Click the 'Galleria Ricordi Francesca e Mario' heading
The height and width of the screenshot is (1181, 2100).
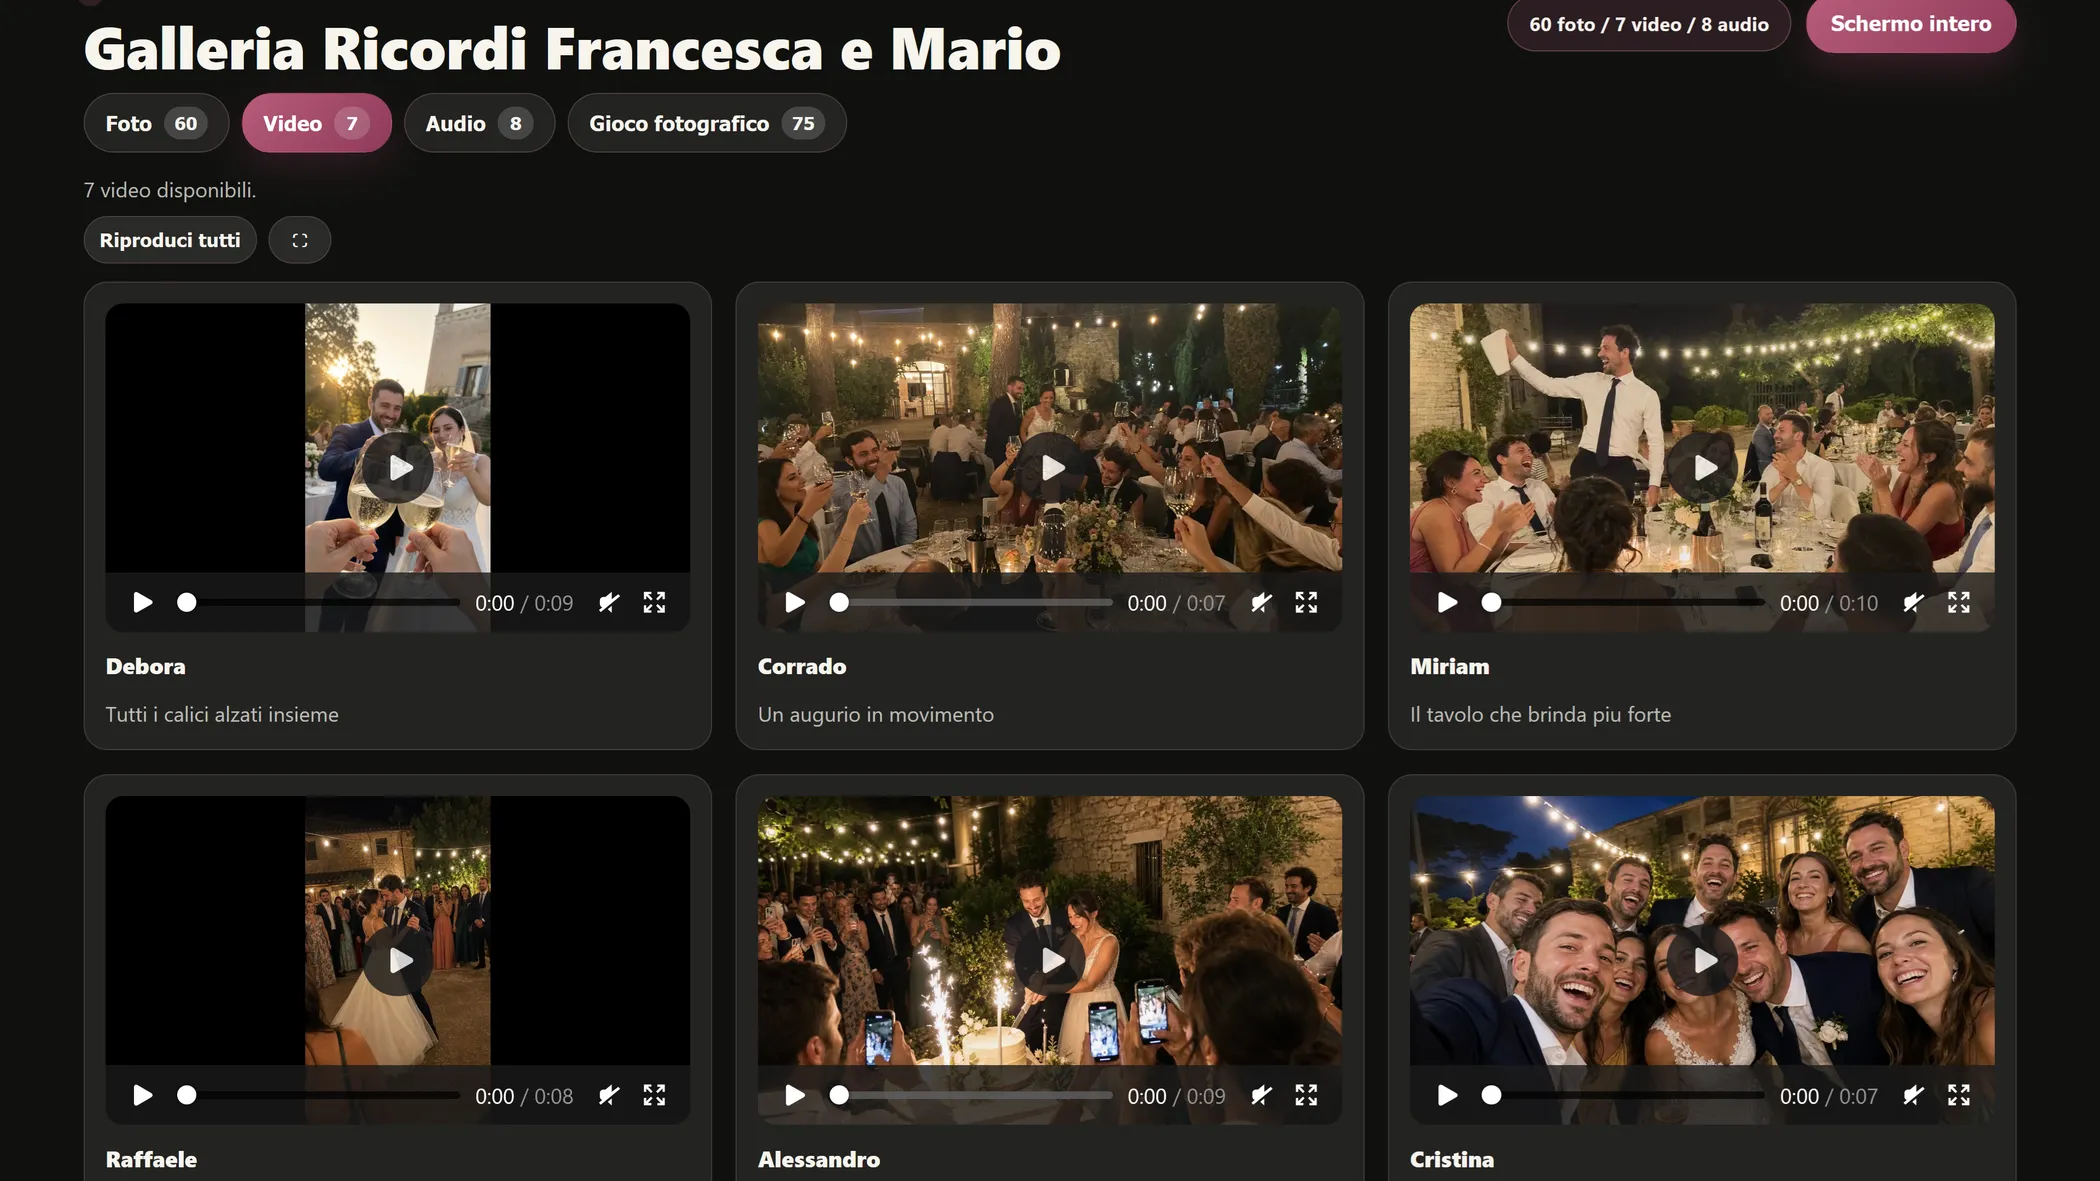point(572,49)
